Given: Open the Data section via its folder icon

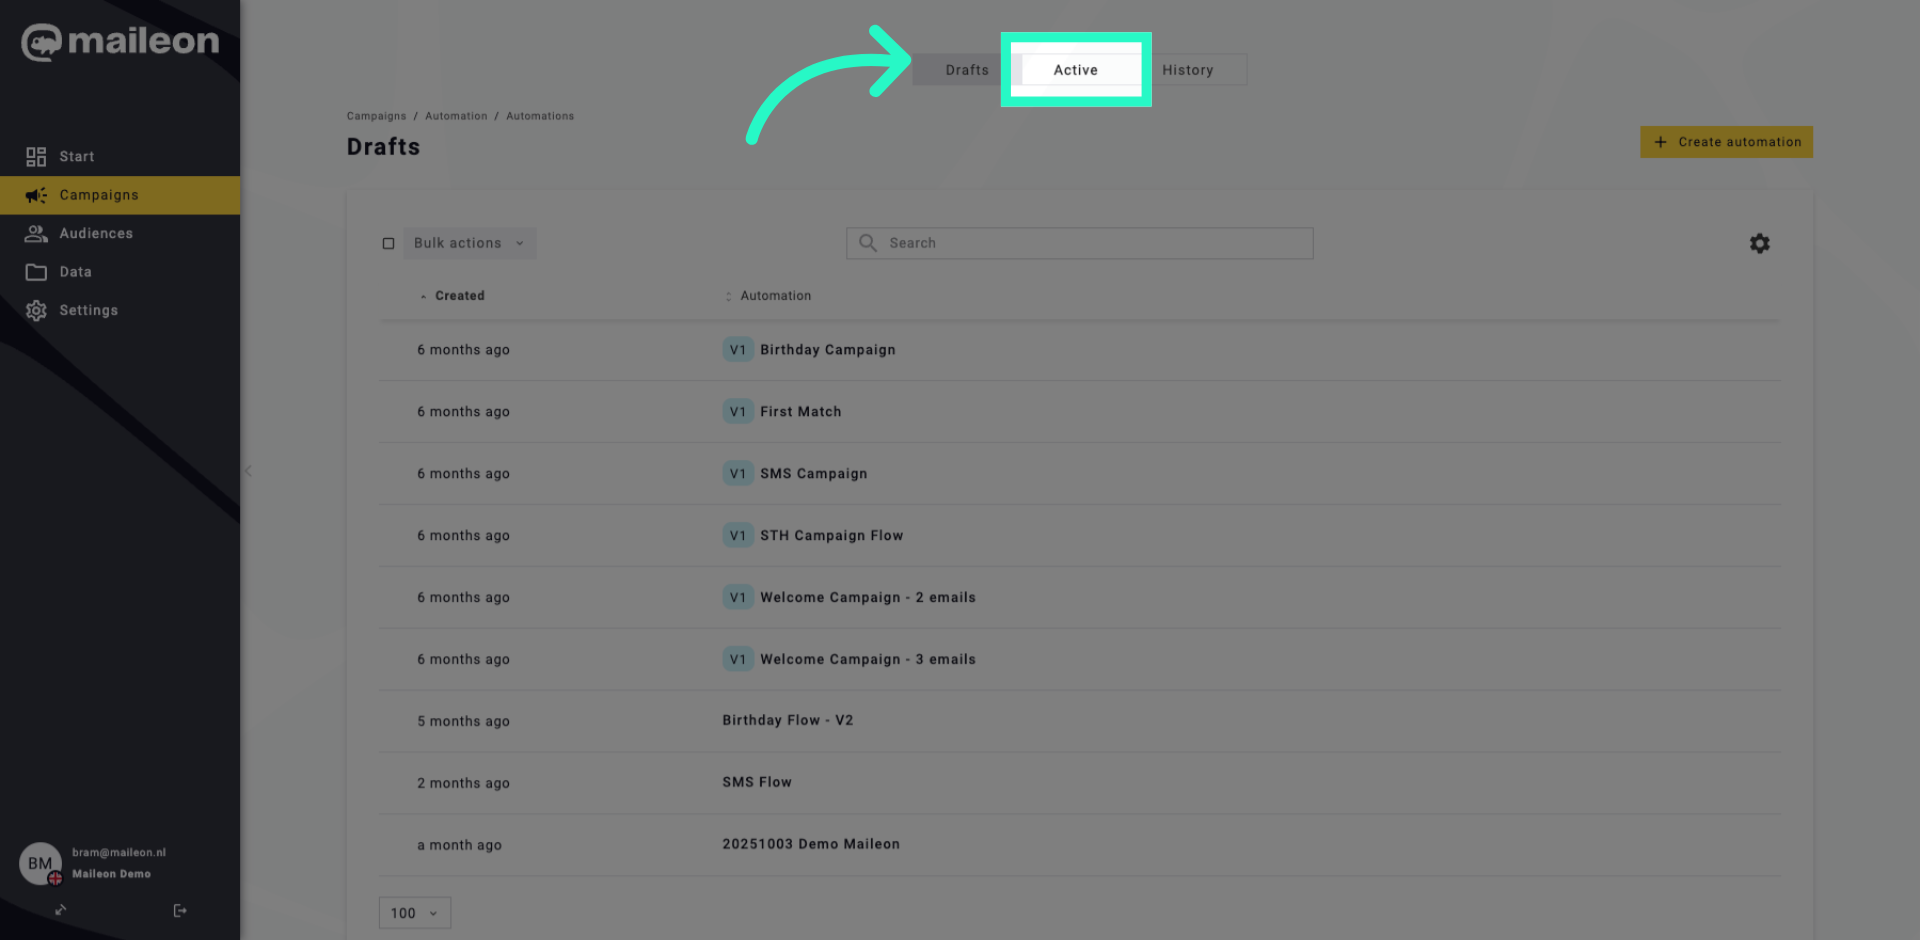Looking at the screenshot, I should coord(37,271).
